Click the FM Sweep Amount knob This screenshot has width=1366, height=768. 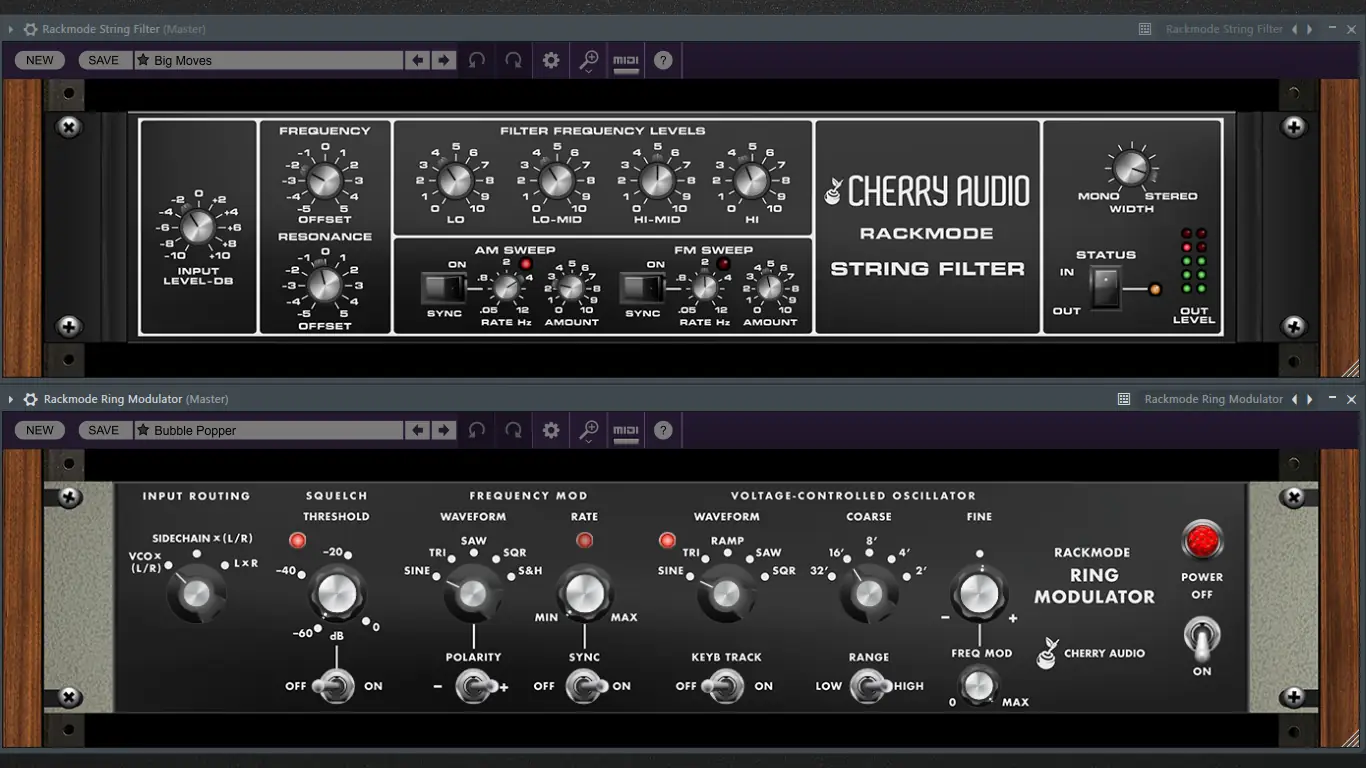(768, 288)
